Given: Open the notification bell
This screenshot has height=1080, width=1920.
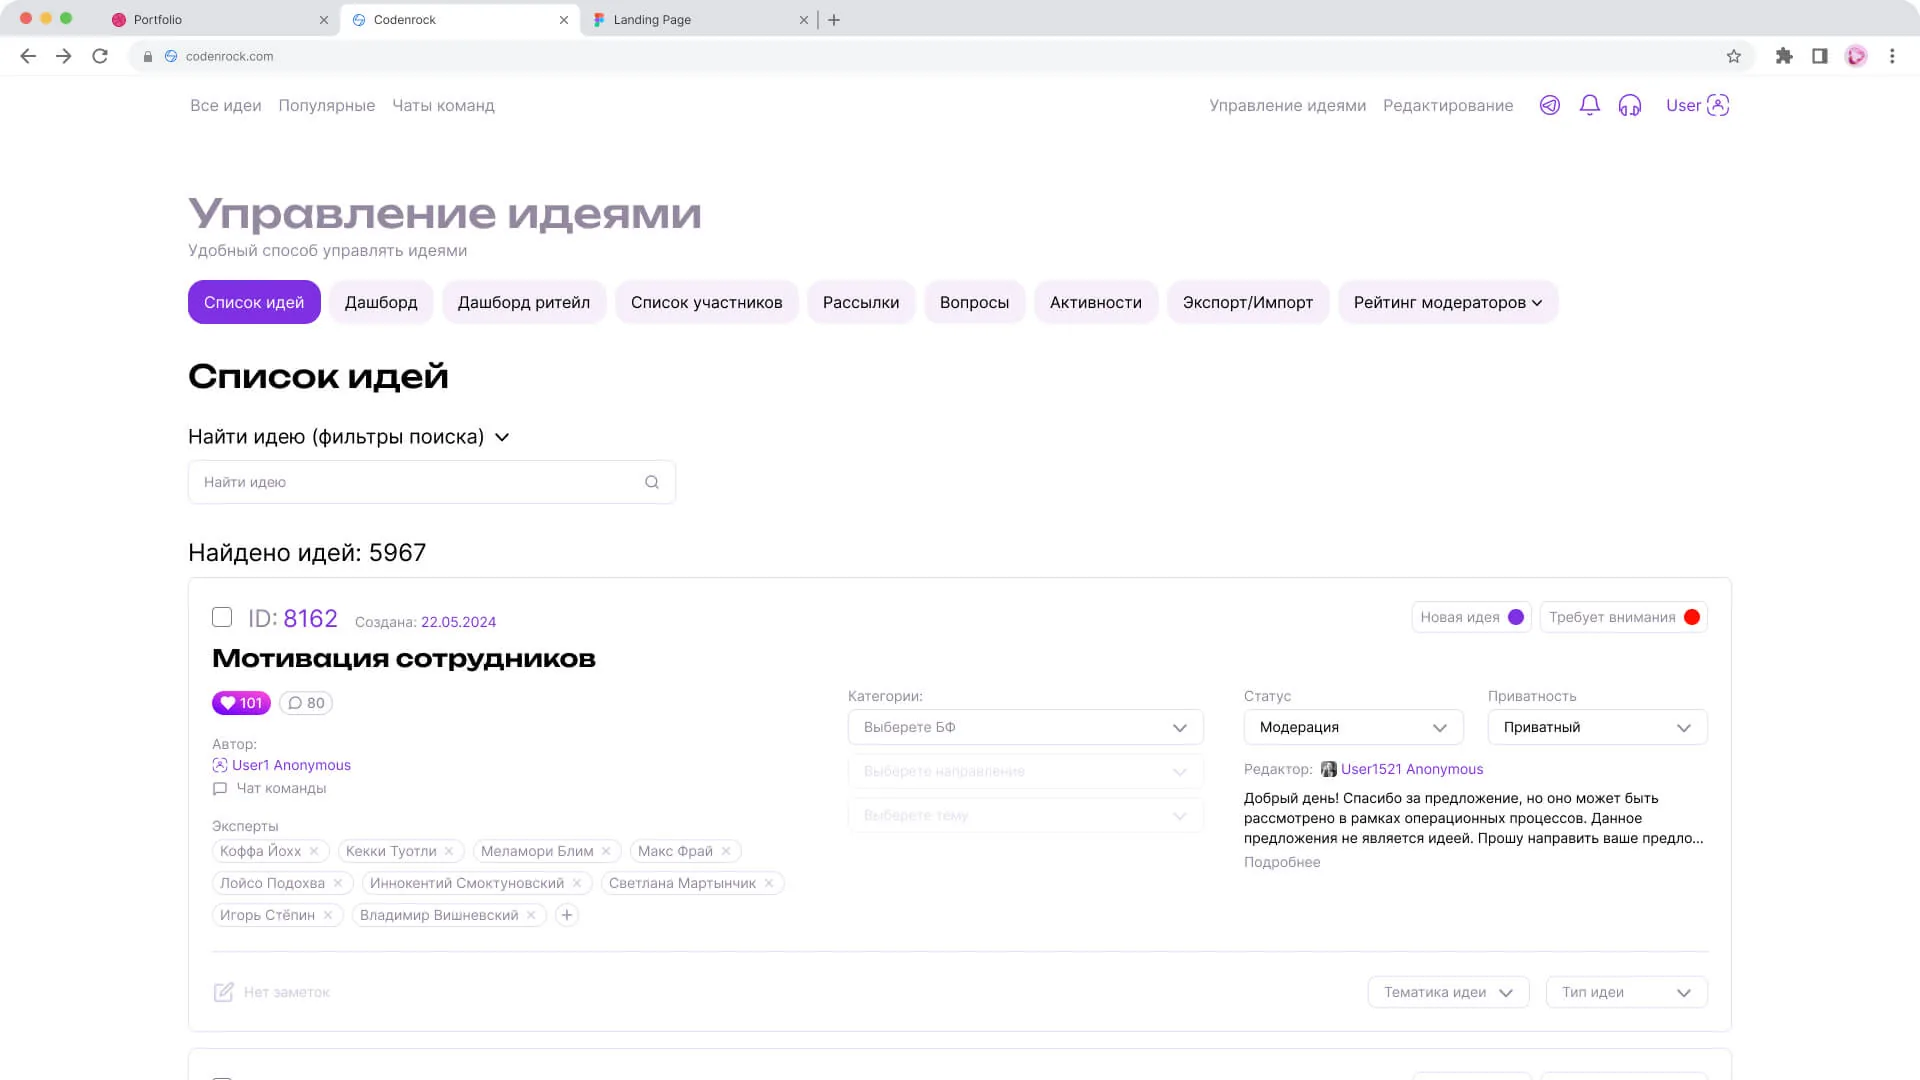Looking at the screenshot, I should [x=1589, y=105].
